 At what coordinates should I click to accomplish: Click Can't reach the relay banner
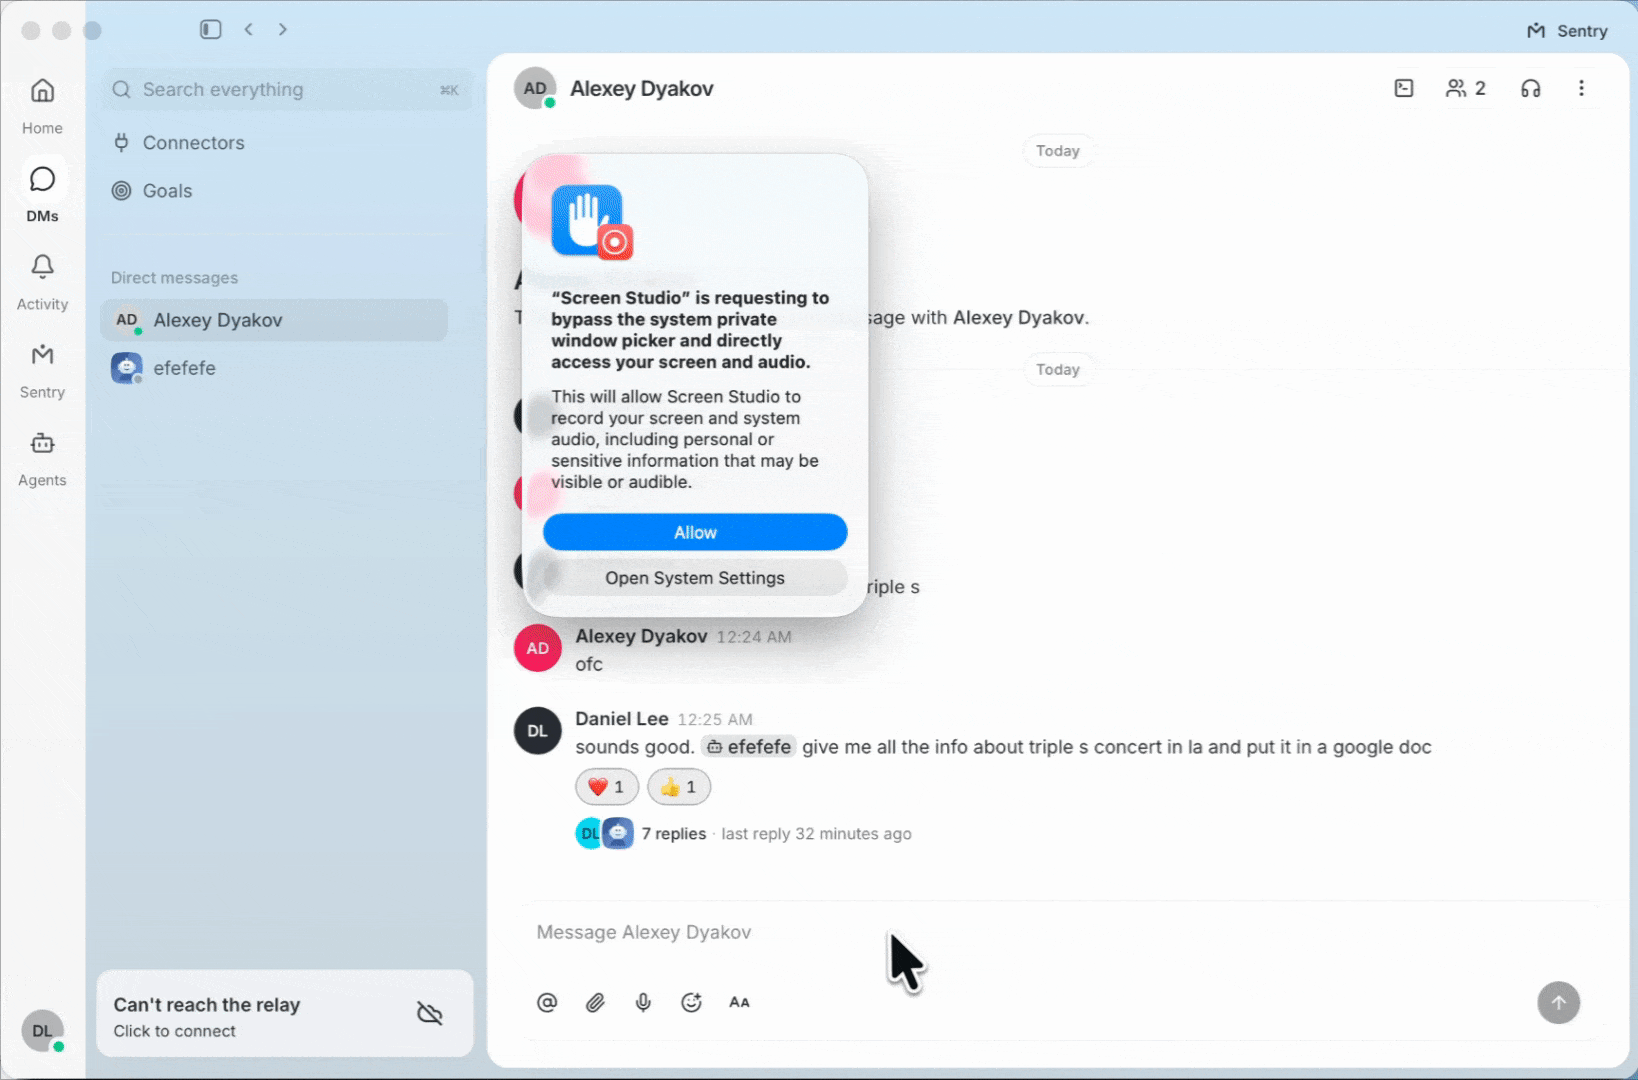point(285,1014)
